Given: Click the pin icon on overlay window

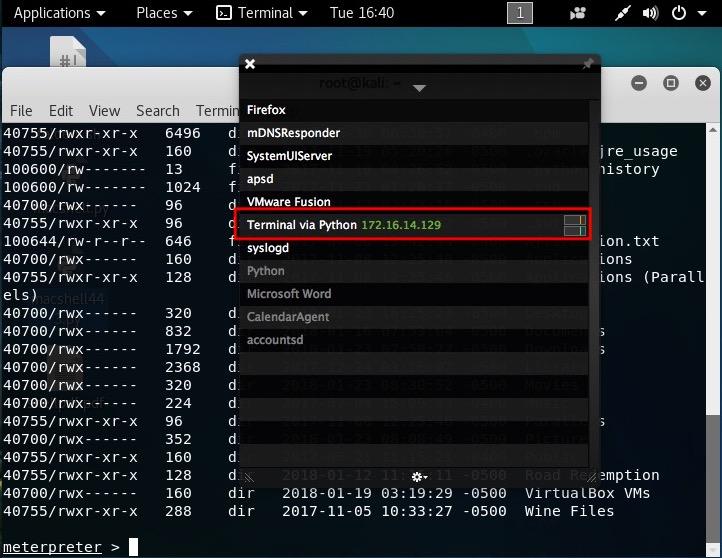Looking at the screenshot, I should tap(588, 64).
